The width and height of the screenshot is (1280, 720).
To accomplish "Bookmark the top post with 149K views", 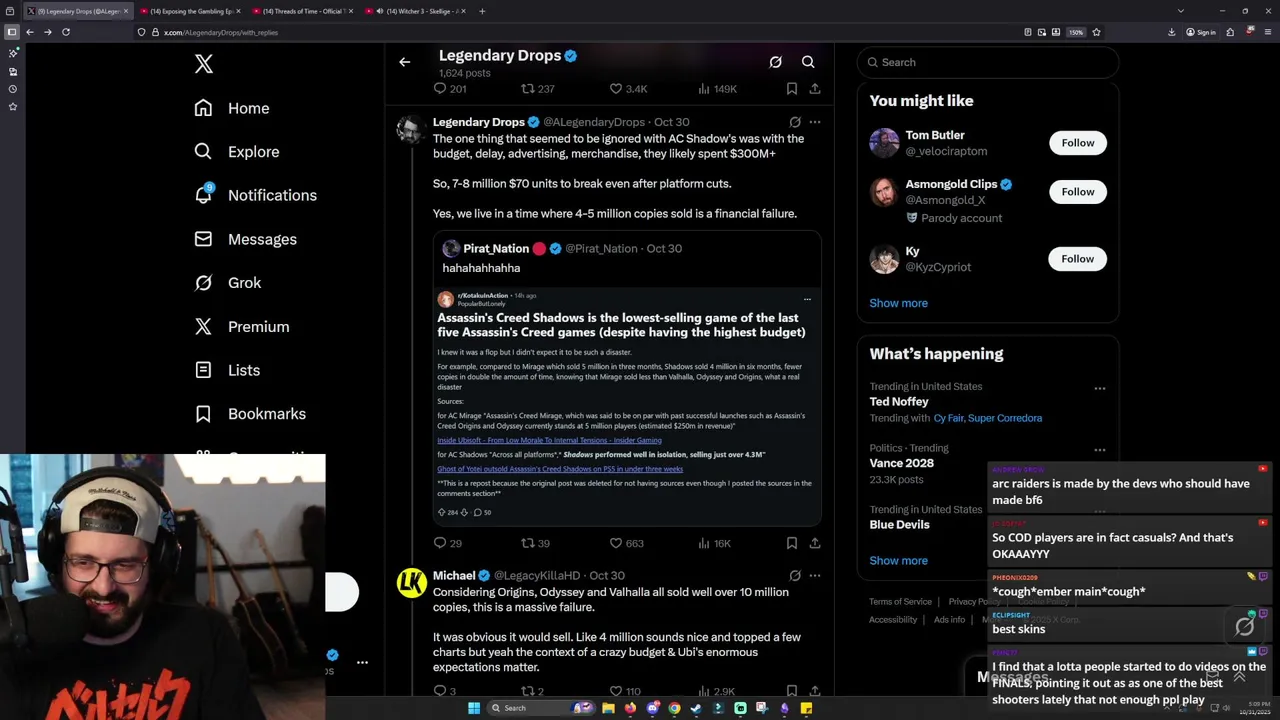I will [791, 89].
